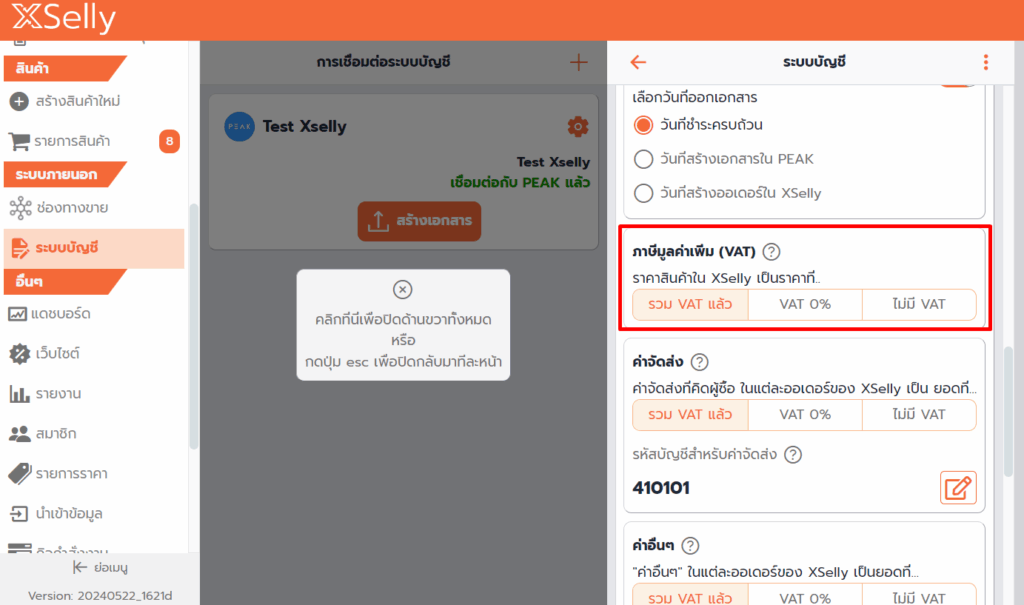The width and height of the screenshot is (1024, 605).
Task: Open the three-dot more options menu
Action: click(x=985, y=62)
